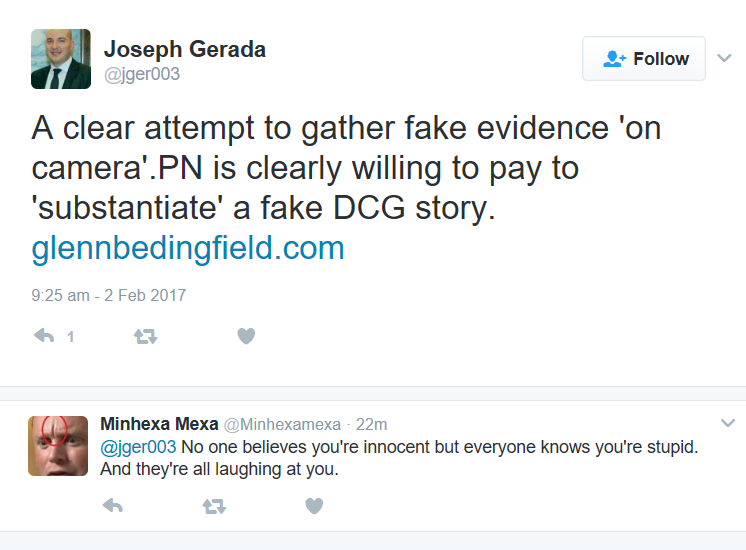Viewport: 746px width, 550px height.
Task: Open Joseph Gerada's profile picture
Action: 60,59
